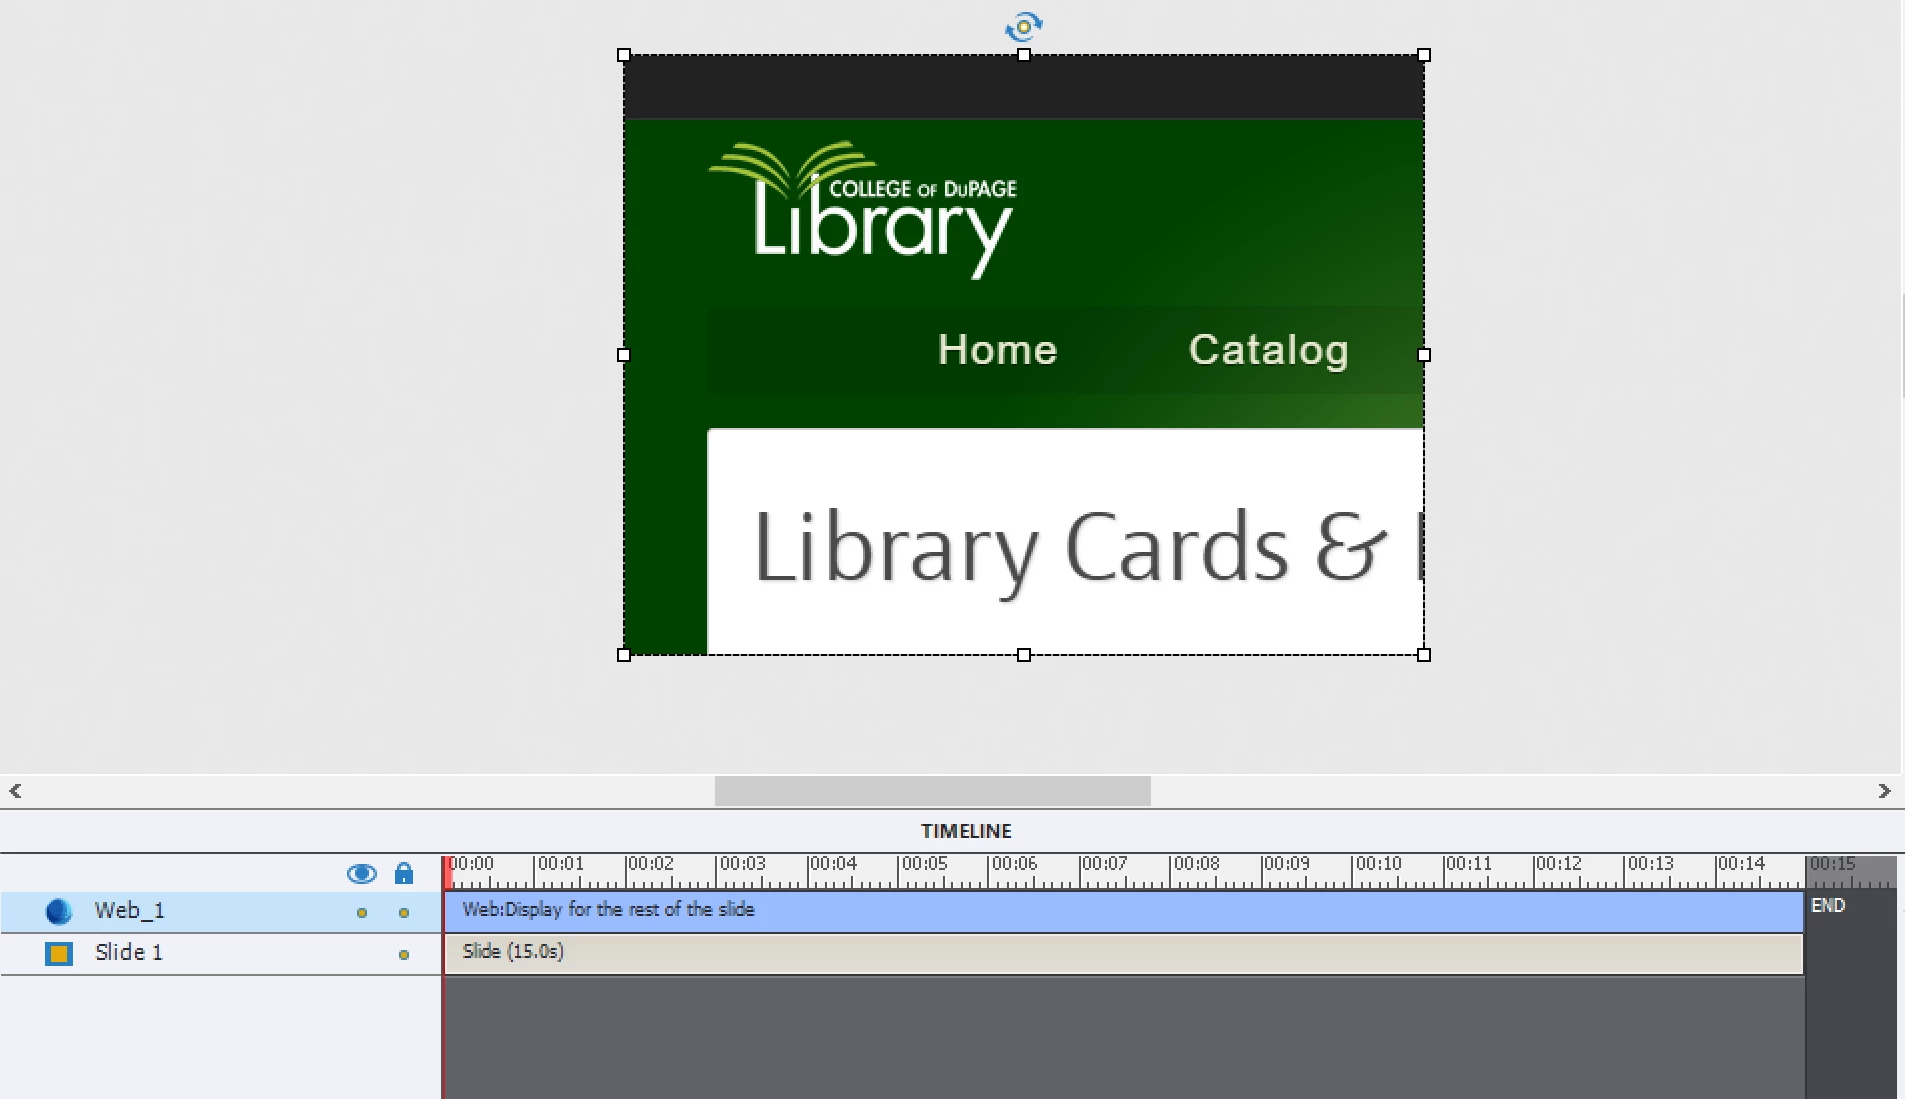Viewport: 1905px width, 1099px height.
Task: Click the eye icon in timeline header
Action: [361, 874]
